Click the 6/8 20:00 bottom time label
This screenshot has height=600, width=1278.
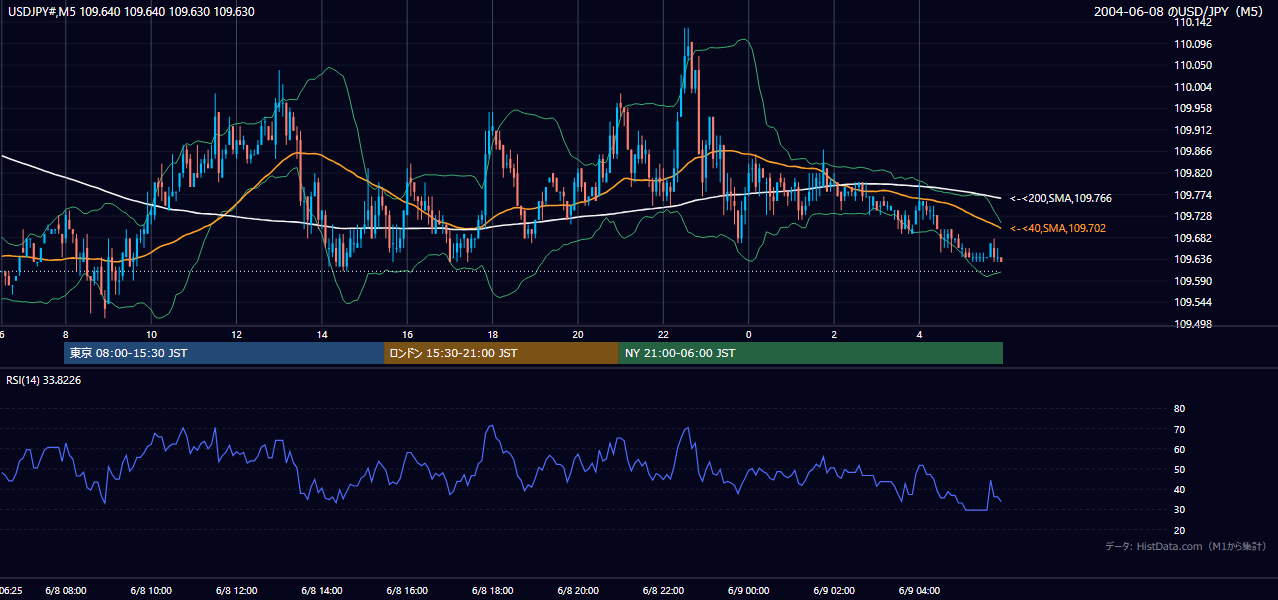point(578,591)
